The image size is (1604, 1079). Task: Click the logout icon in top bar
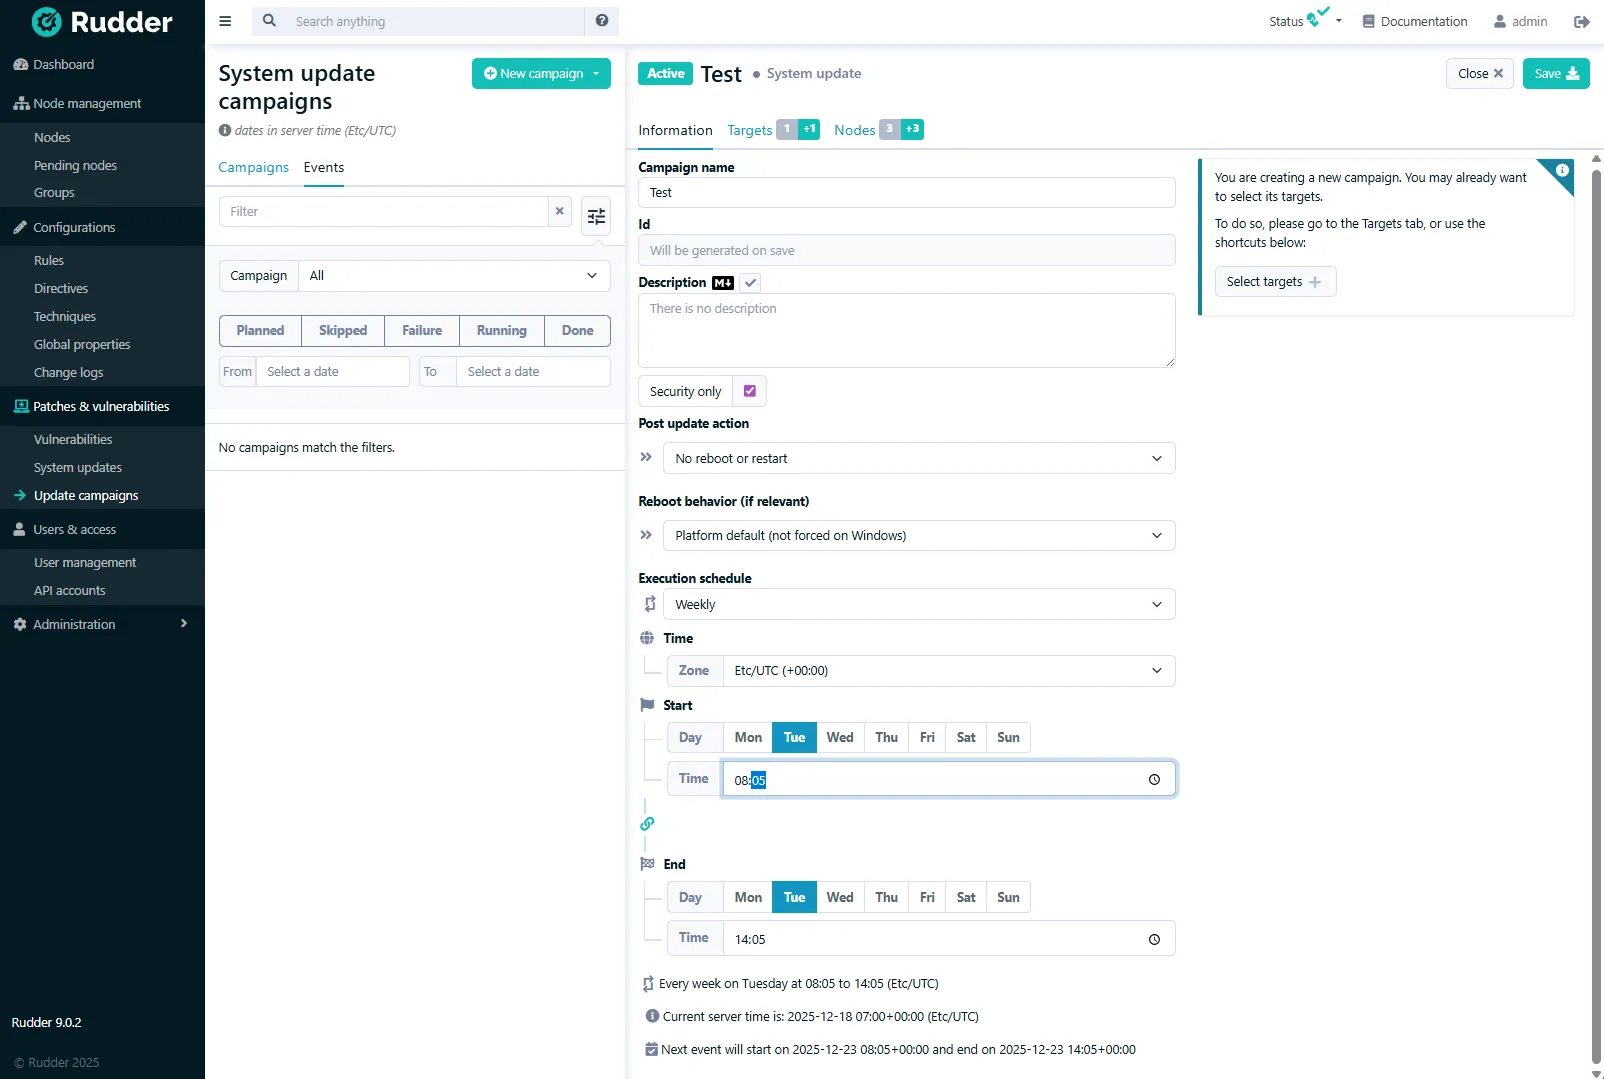[1581, 22]
